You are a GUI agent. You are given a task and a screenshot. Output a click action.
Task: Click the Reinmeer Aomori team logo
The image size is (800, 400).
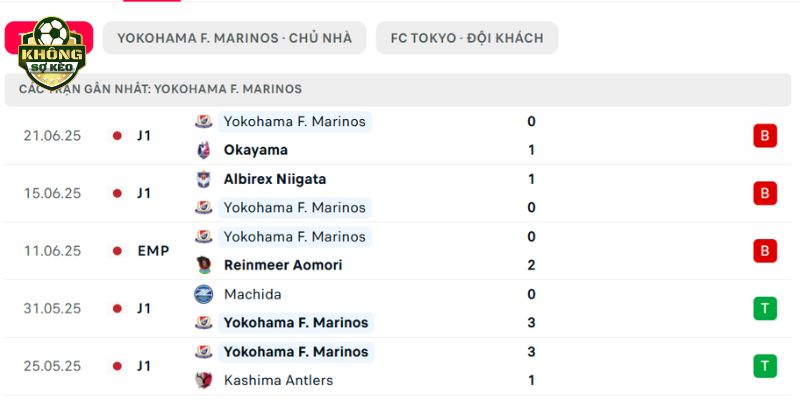(x=204, y=265)
